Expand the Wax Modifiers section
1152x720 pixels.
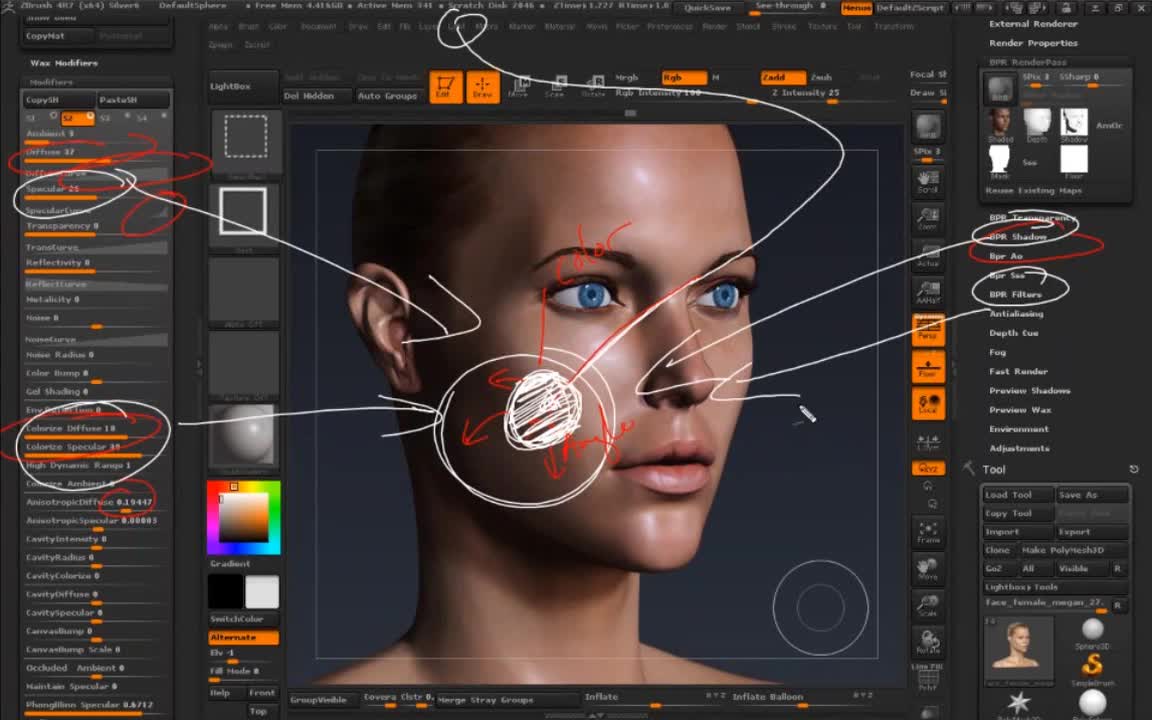(x=64, y=63)
